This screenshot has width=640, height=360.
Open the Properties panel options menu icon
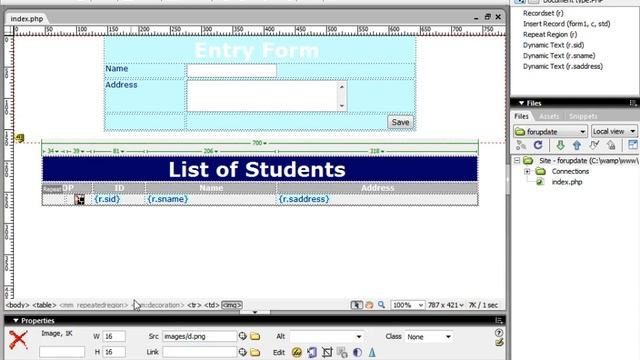click(498, 321)
